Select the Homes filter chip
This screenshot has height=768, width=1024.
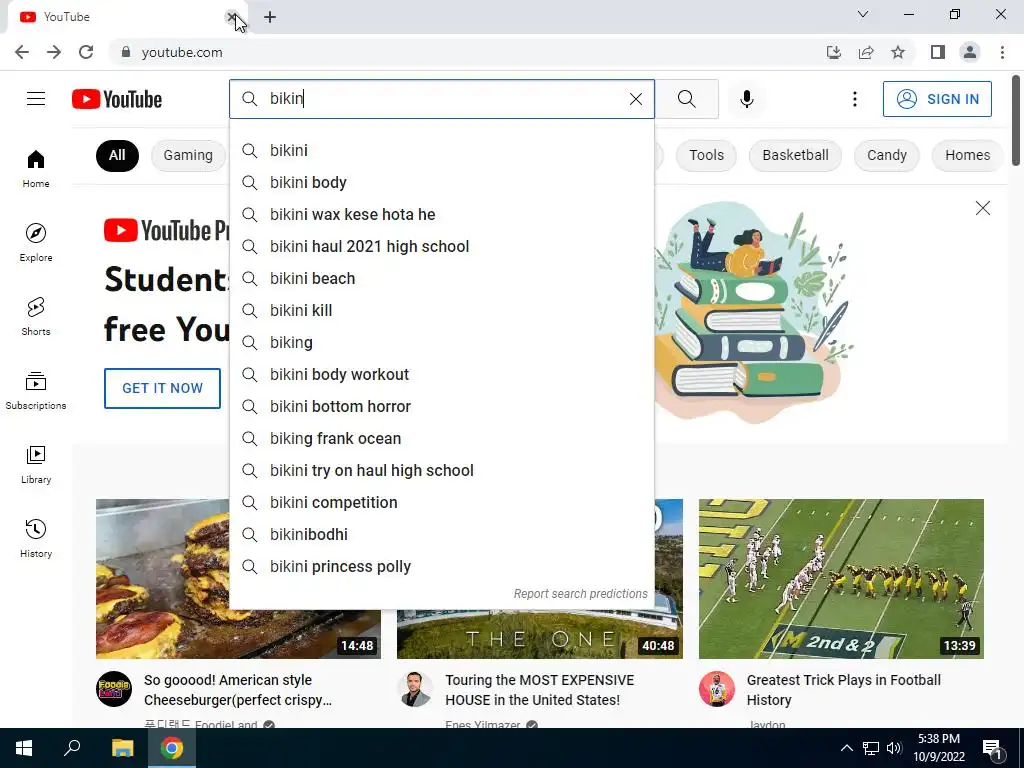point(967,155)
